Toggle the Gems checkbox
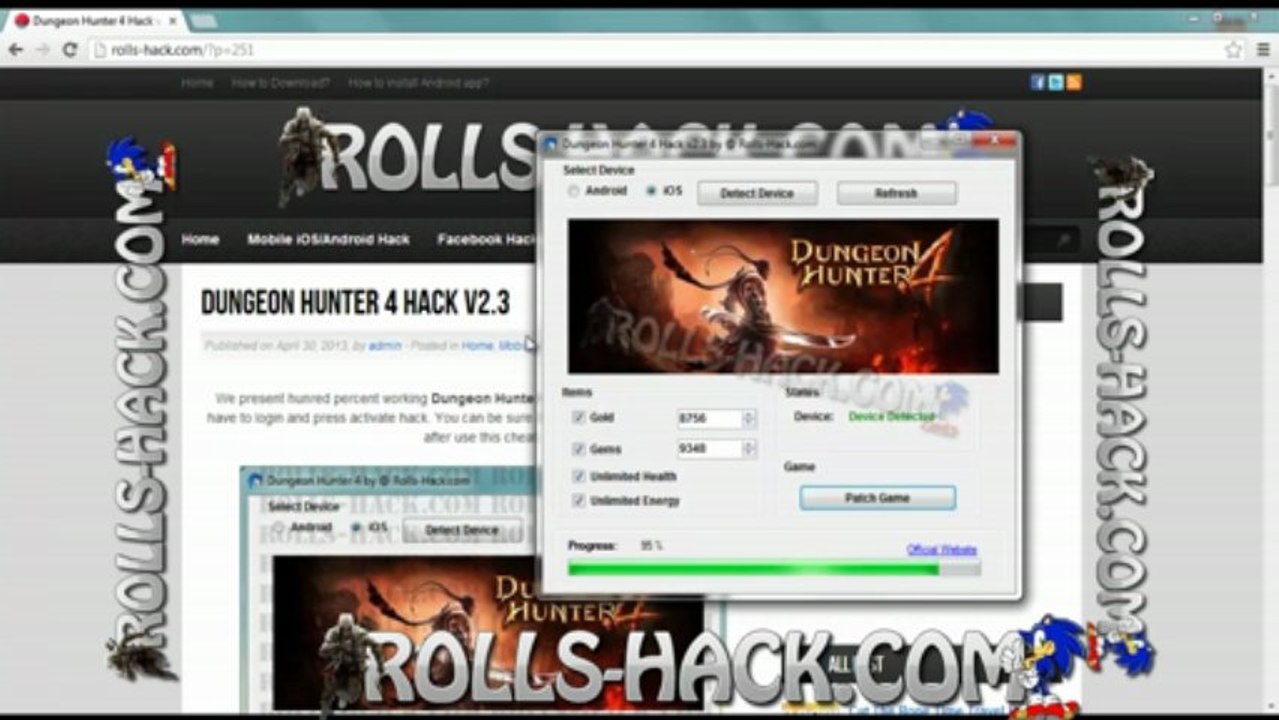 pos(578,449)
